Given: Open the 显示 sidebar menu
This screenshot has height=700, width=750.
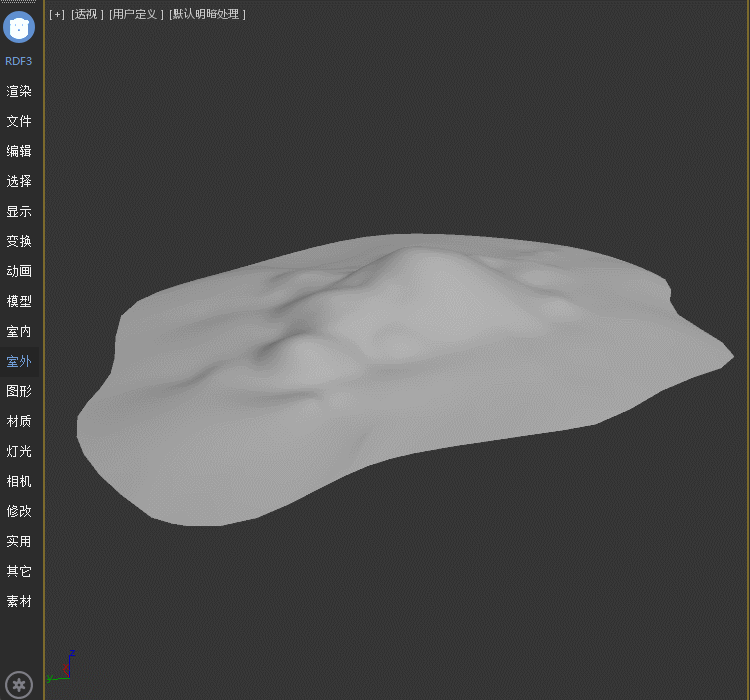Looking at the screenshot, I should 19,211.
